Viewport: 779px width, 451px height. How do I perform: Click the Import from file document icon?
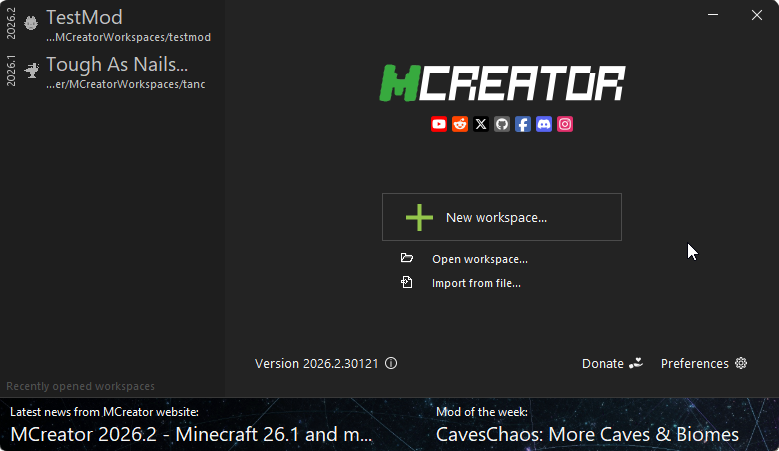(407, 282)
